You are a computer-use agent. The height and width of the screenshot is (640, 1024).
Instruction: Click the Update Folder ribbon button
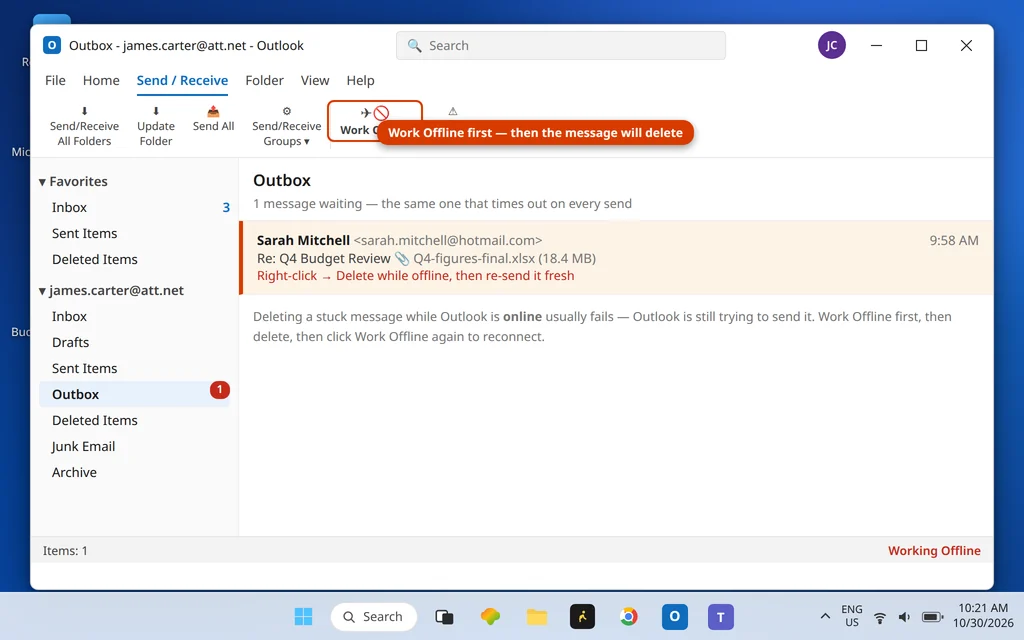(155, 126)
